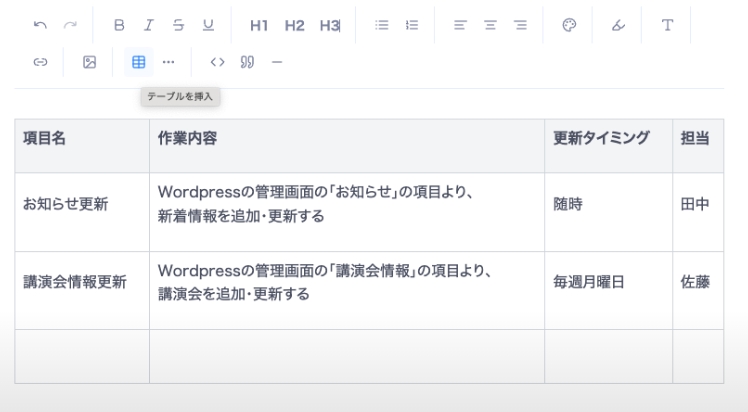The height and width of the screenshot is (412, 748).
Task: Click the 毎週月曜日 cell
Action: coord(609,290)
